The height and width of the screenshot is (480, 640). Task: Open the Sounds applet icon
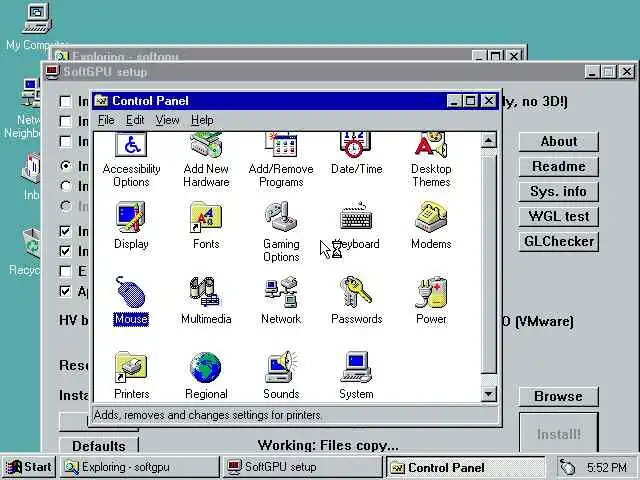[x=281, y=367]
